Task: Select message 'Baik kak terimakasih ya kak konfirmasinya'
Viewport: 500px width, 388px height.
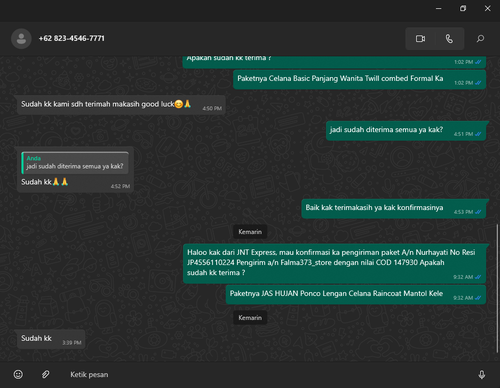Action: click(x=394, y=209)
